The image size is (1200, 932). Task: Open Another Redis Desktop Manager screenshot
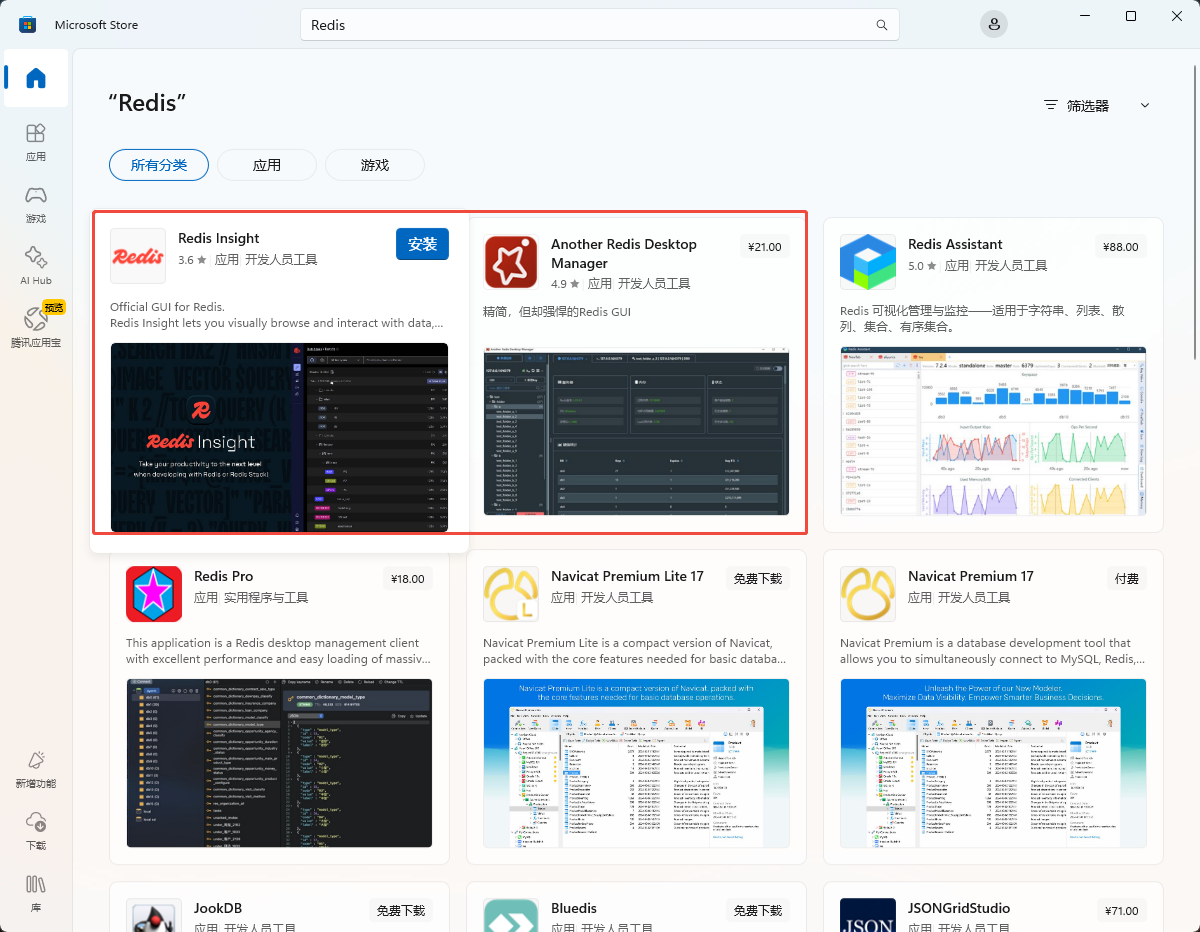click(636, 431)
